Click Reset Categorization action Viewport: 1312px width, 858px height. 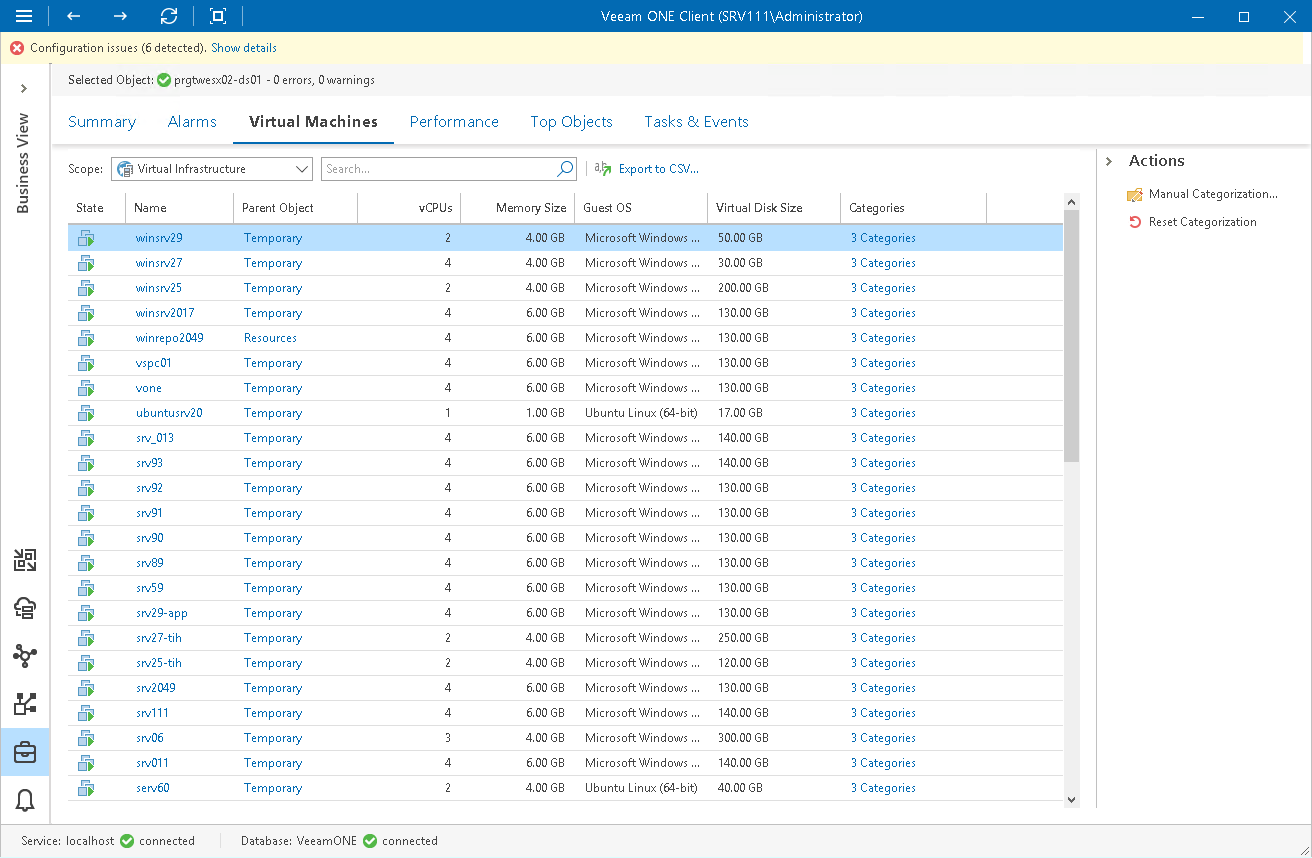tap(1202, 222)
